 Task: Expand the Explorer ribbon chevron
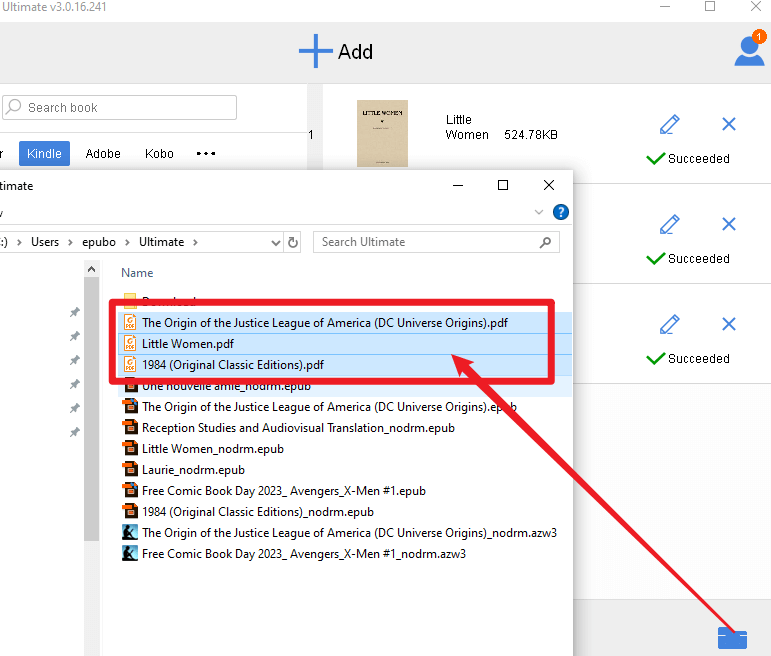(x=539, y=212)
